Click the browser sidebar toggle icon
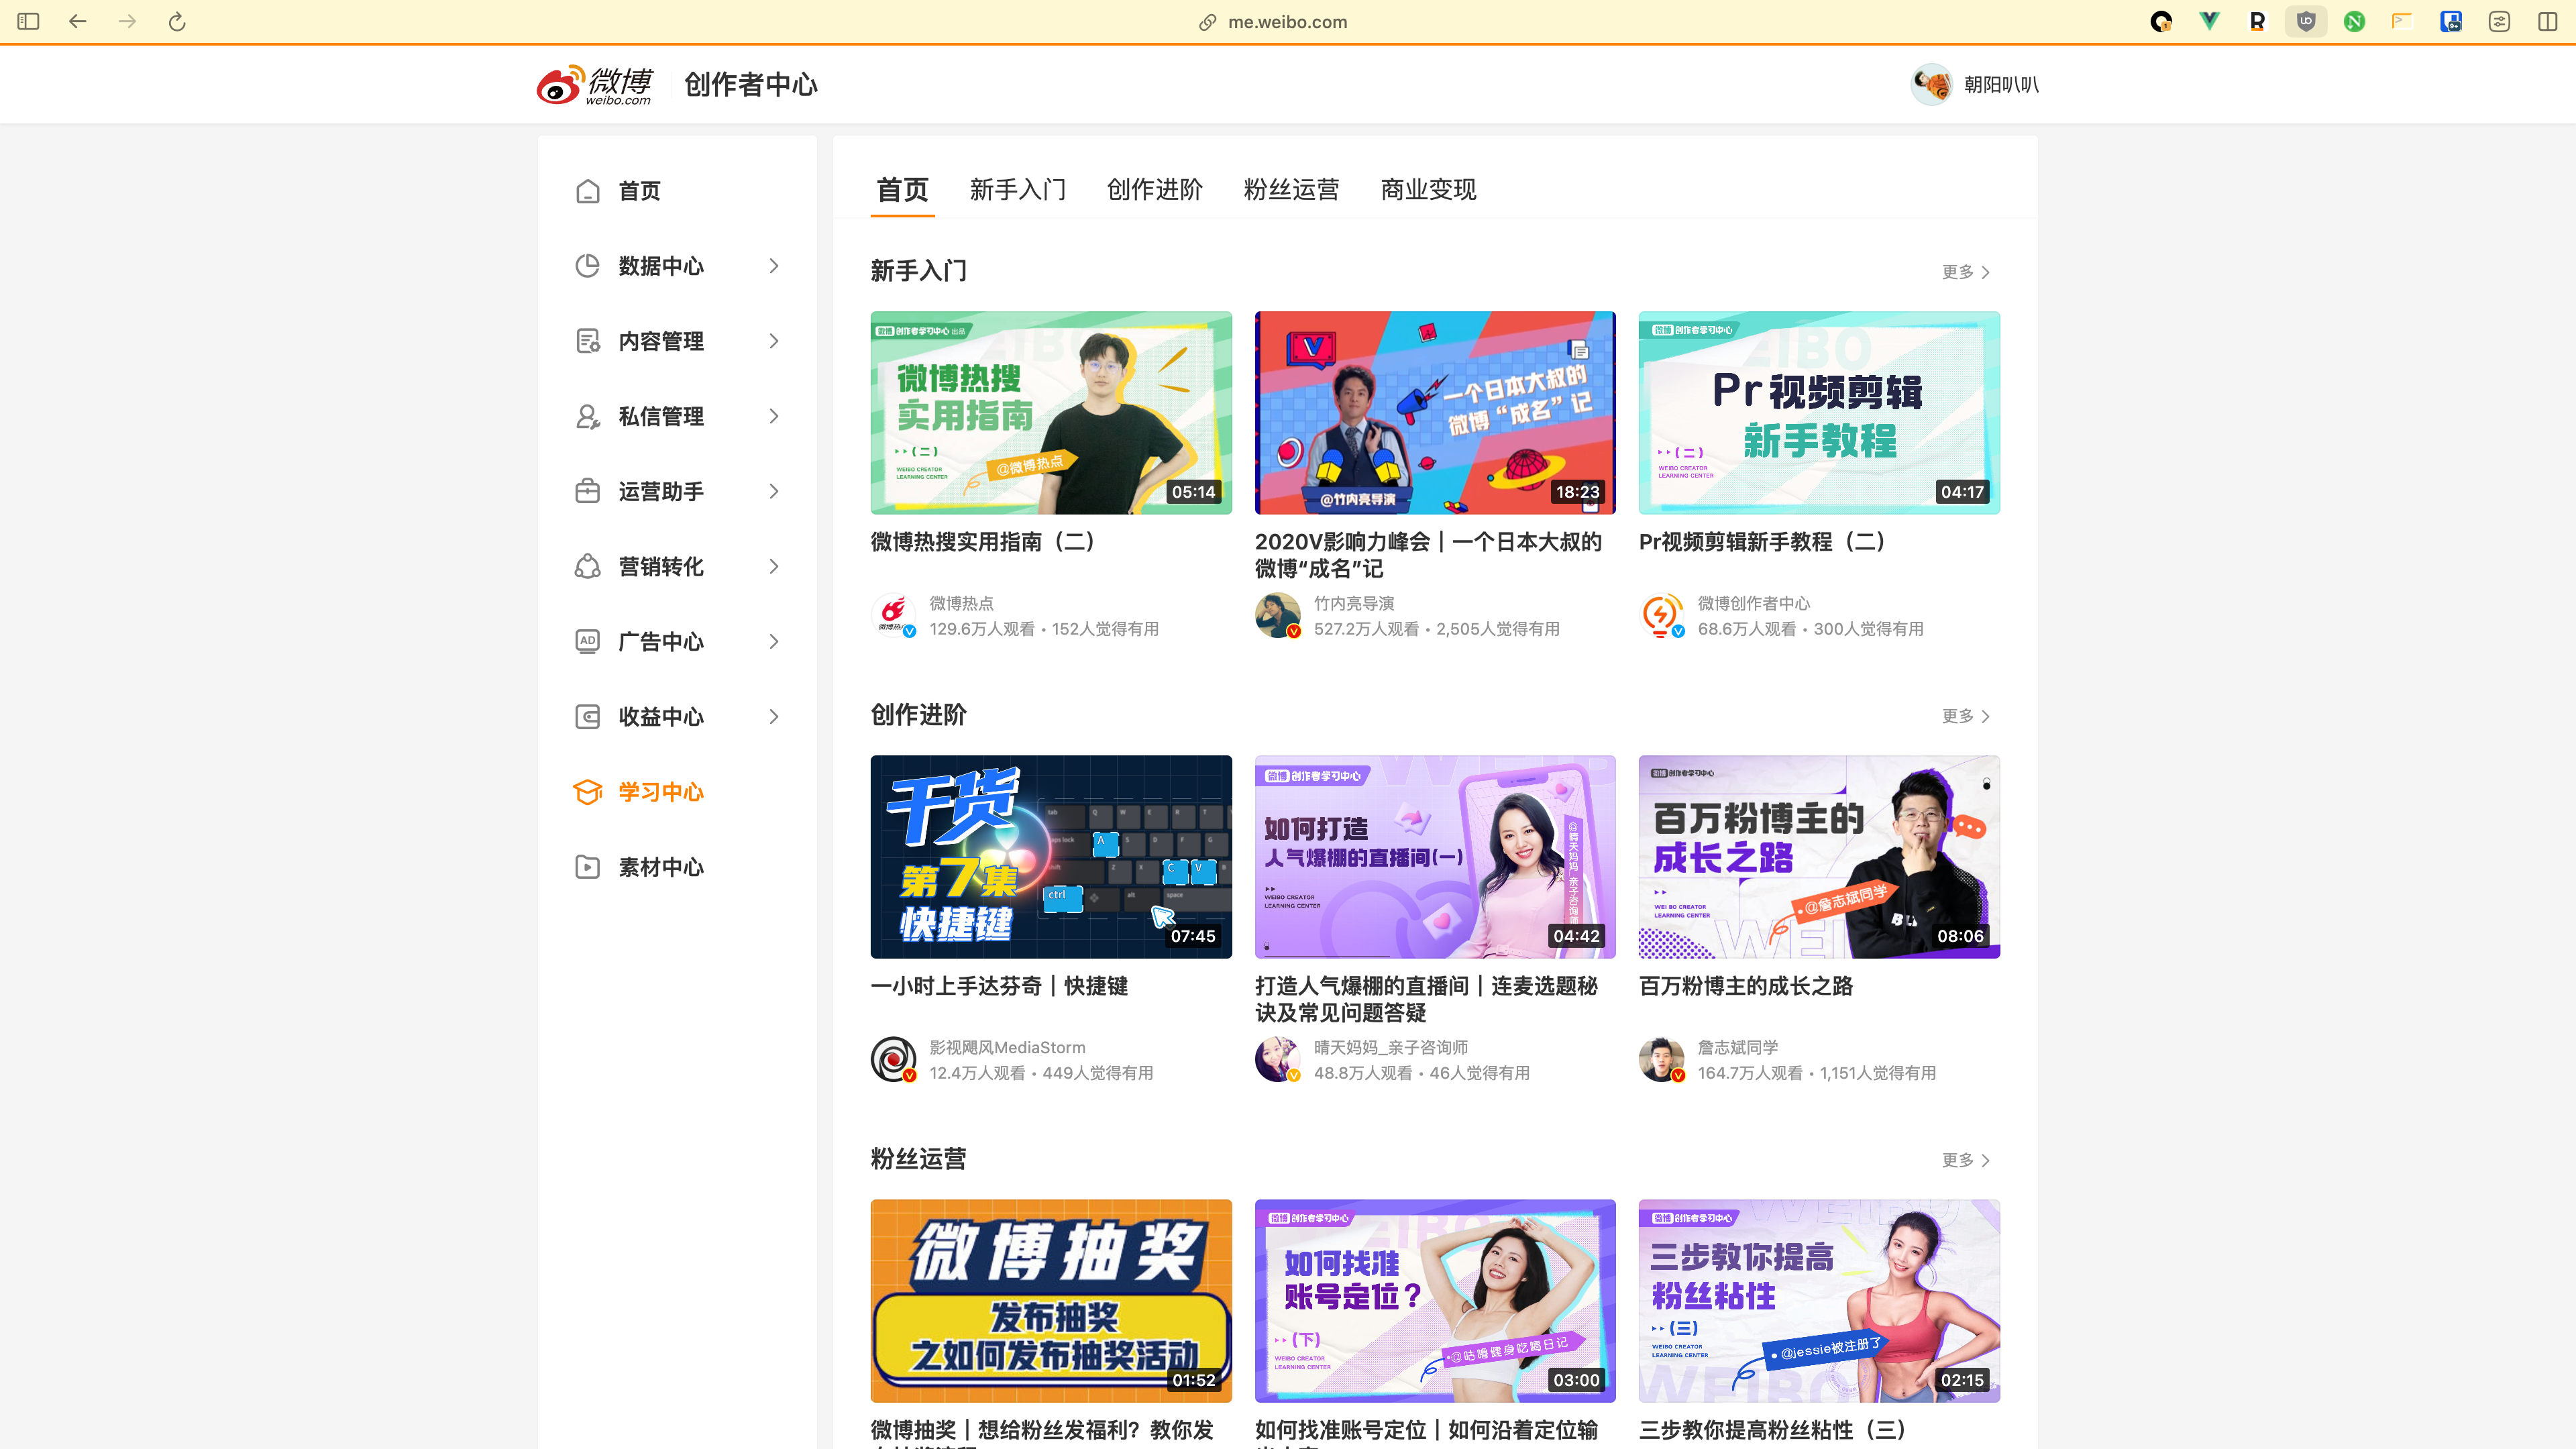 (x=28, y=21)
